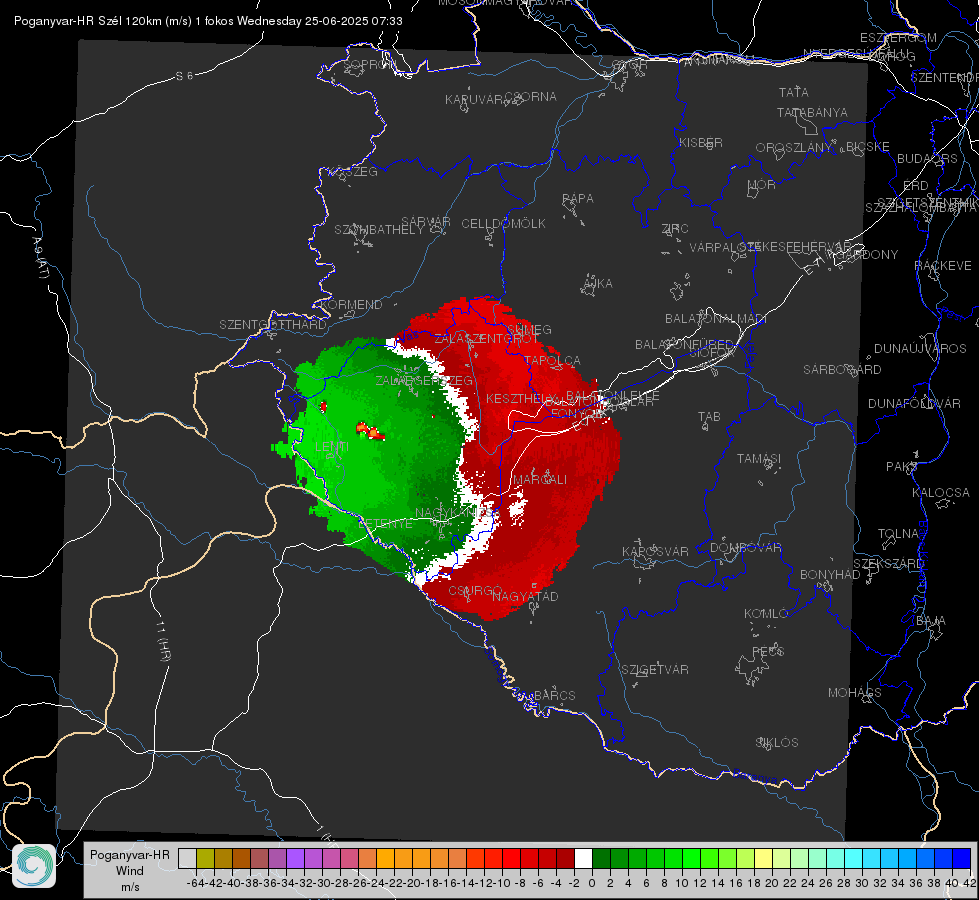Click the 'Poganyvar-HR Wind m/s' legend label
Screen dimensions: 979x900
coord(130,871)
